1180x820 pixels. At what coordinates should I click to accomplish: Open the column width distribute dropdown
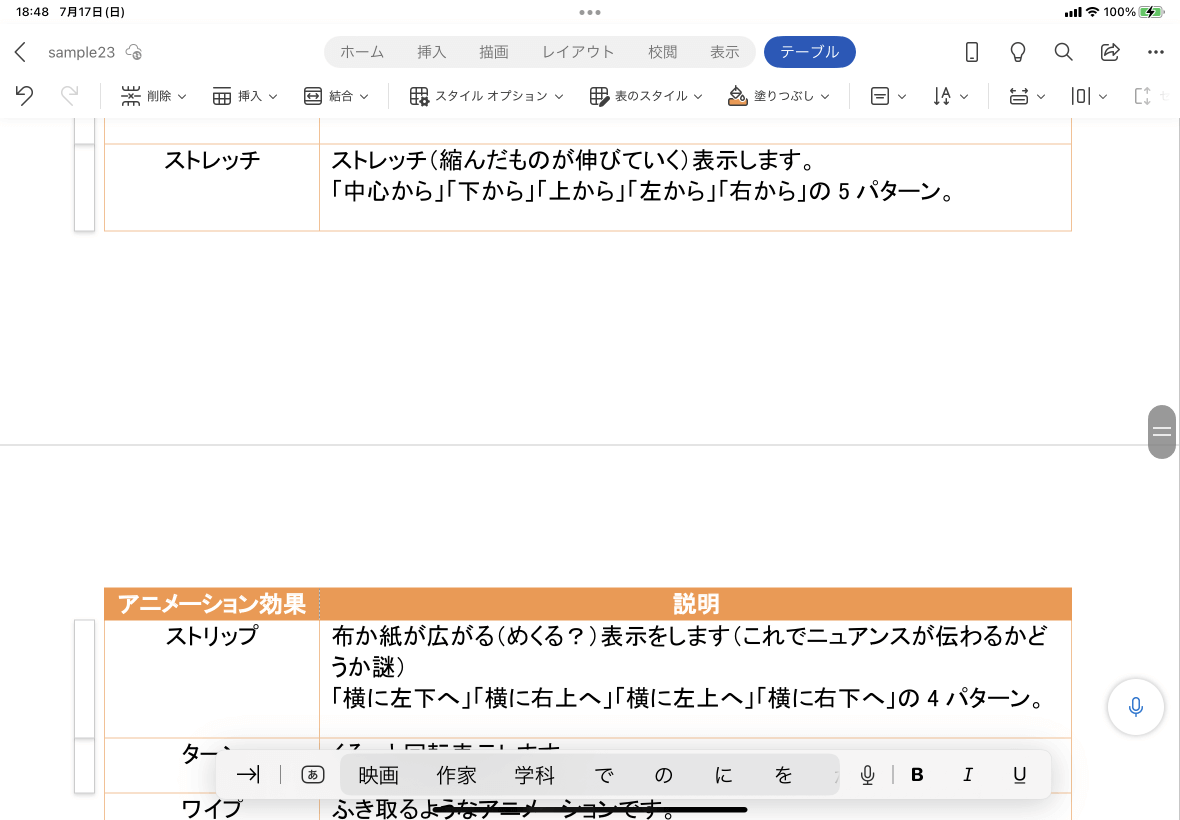click(1089, 96)
